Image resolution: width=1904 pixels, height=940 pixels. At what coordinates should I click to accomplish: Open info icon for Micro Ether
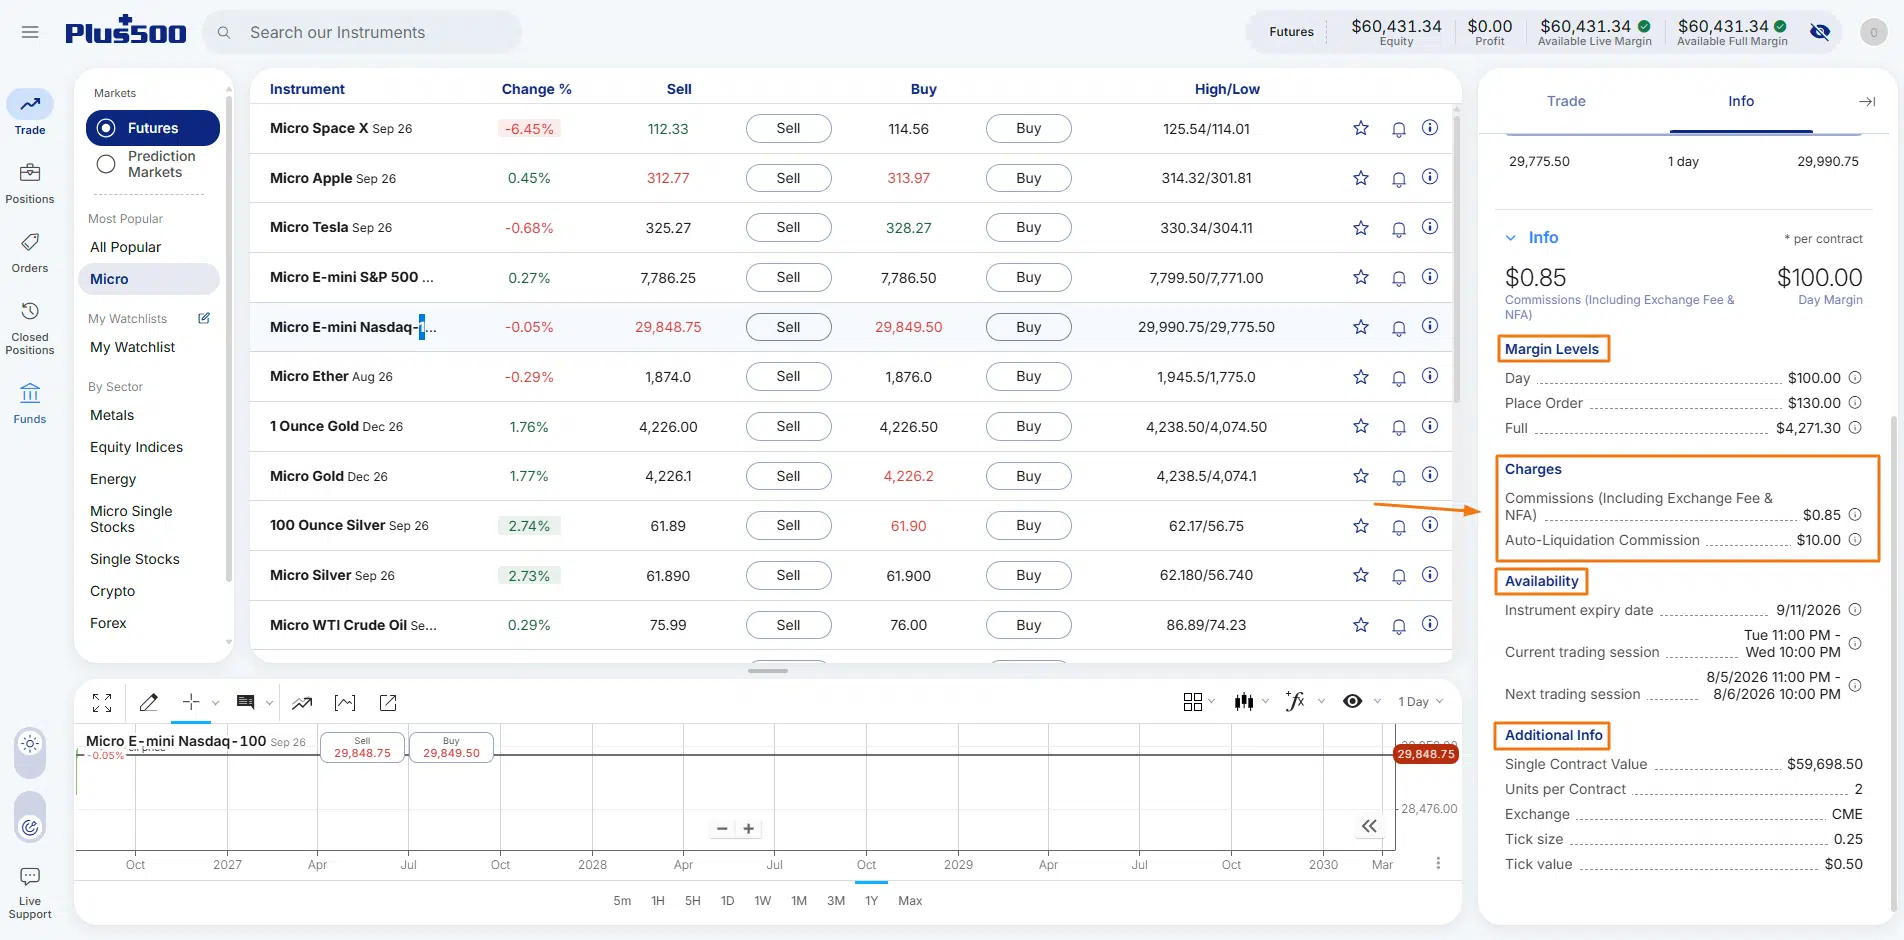(x=1430, y=376)
